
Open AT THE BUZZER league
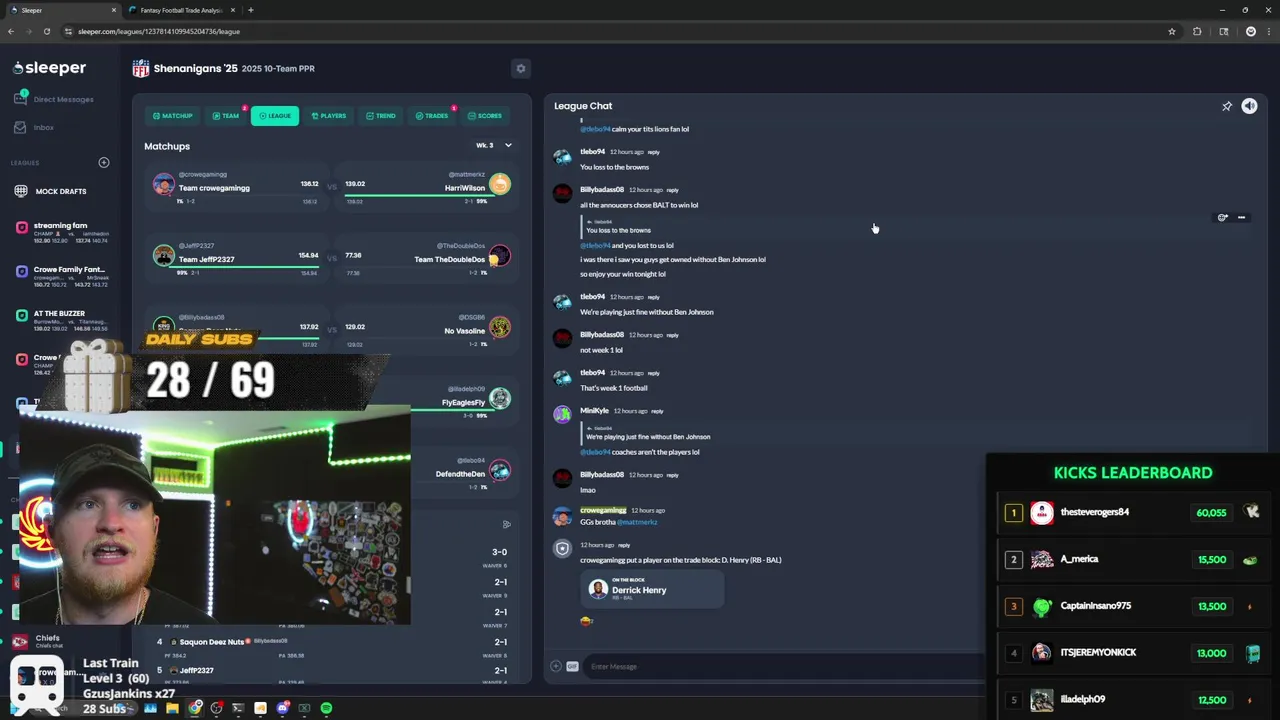click(x=62, y=319)
